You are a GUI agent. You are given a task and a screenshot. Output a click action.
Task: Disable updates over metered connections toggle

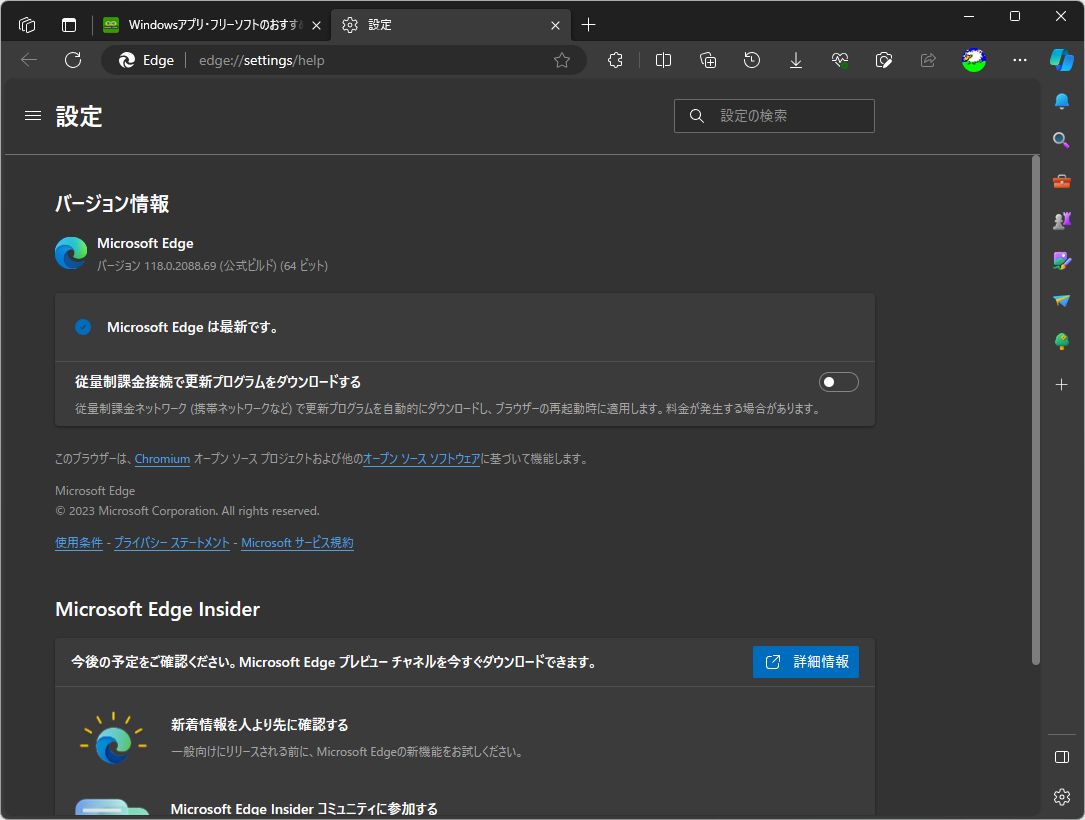838,381
